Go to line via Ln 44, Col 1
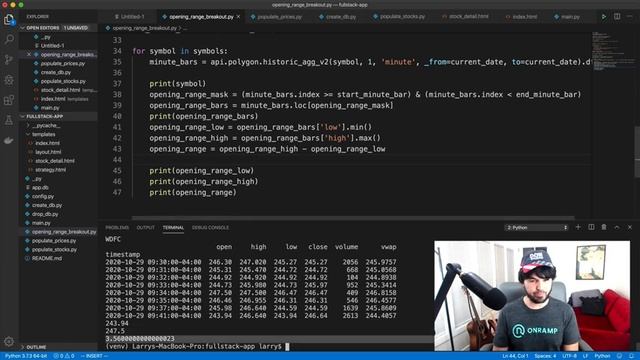This screenshot has width=640, height=360. (x=515, y=356)
